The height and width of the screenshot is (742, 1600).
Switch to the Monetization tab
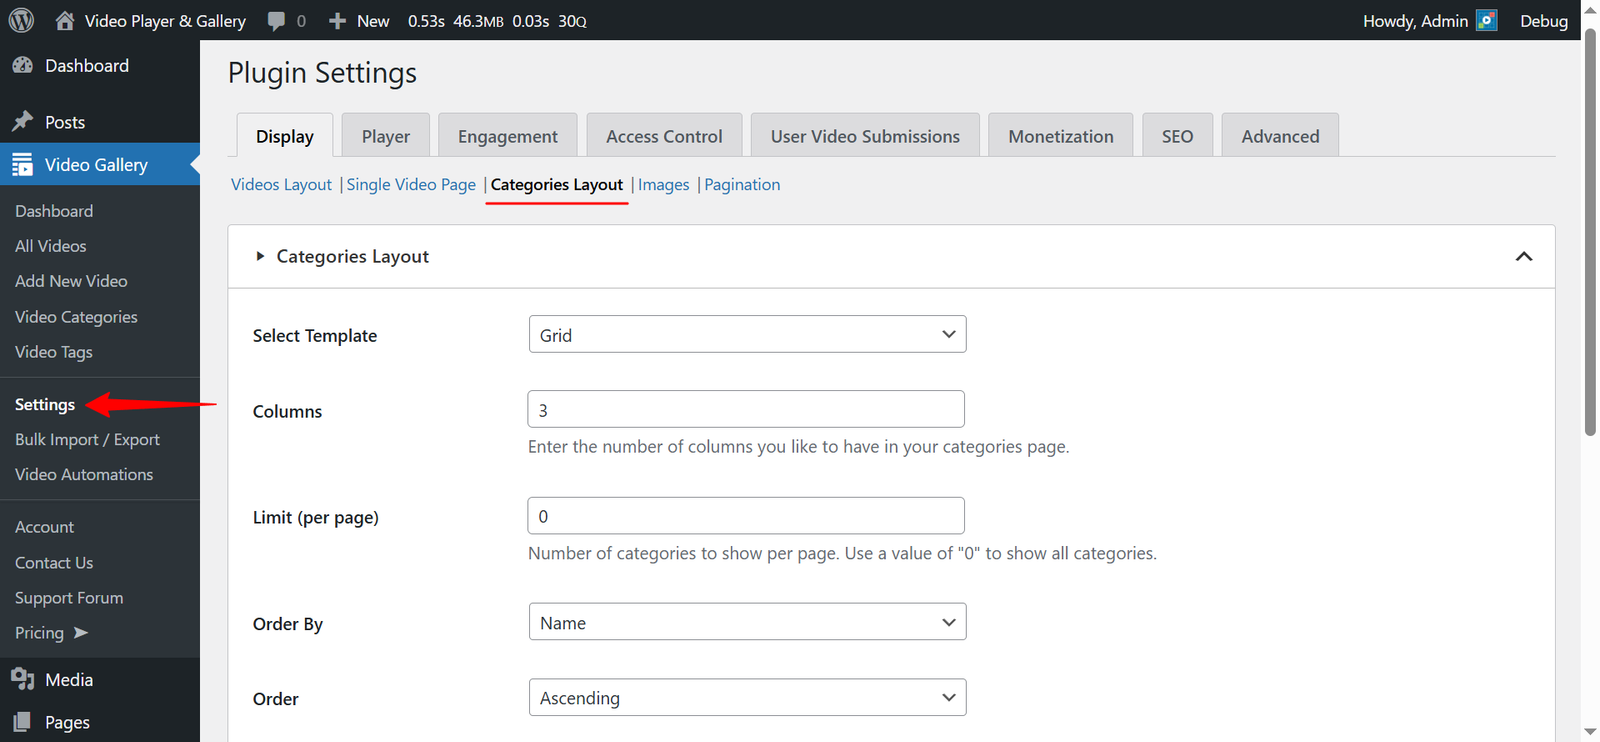(1061, 136)
